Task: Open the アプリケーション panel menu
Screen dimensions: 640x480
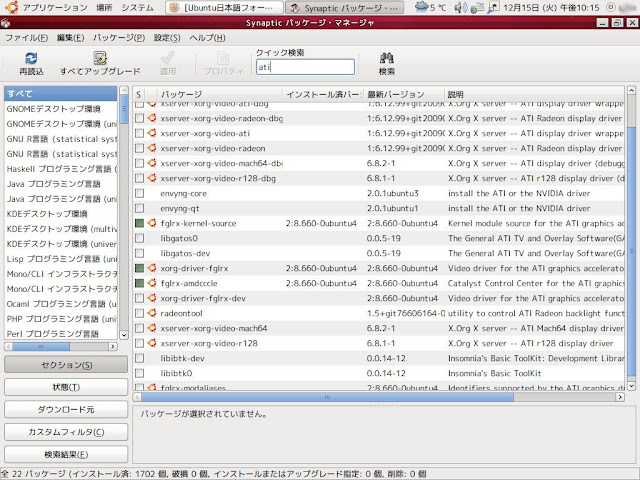Action: [x=55, y=7]
